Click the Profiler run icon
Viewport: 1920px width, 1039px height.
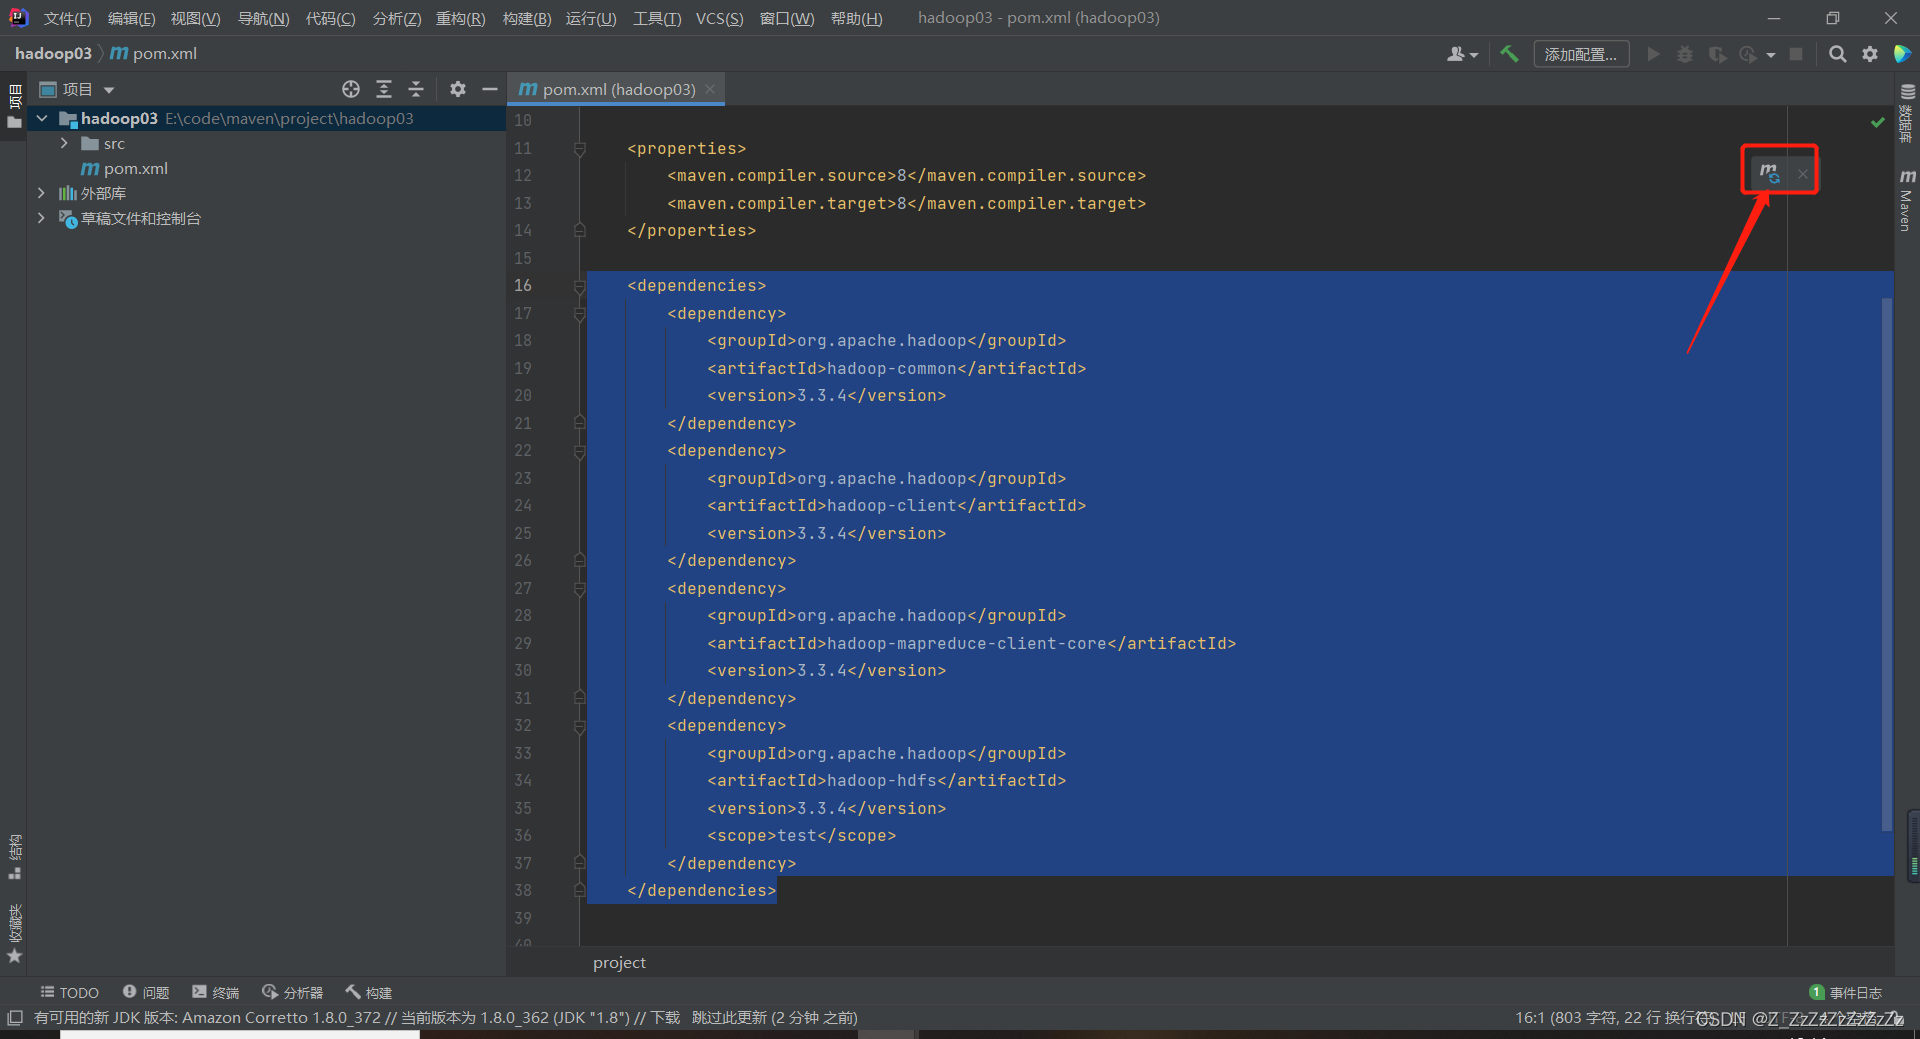(x=1748, y=54)
